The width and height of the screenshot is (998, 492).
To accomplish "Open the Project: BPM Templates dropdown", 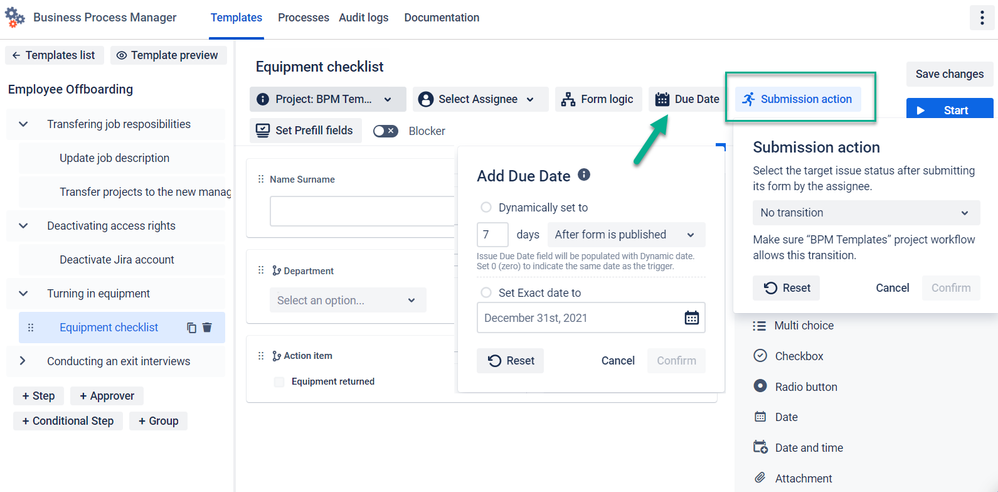I will pos(328,99).
